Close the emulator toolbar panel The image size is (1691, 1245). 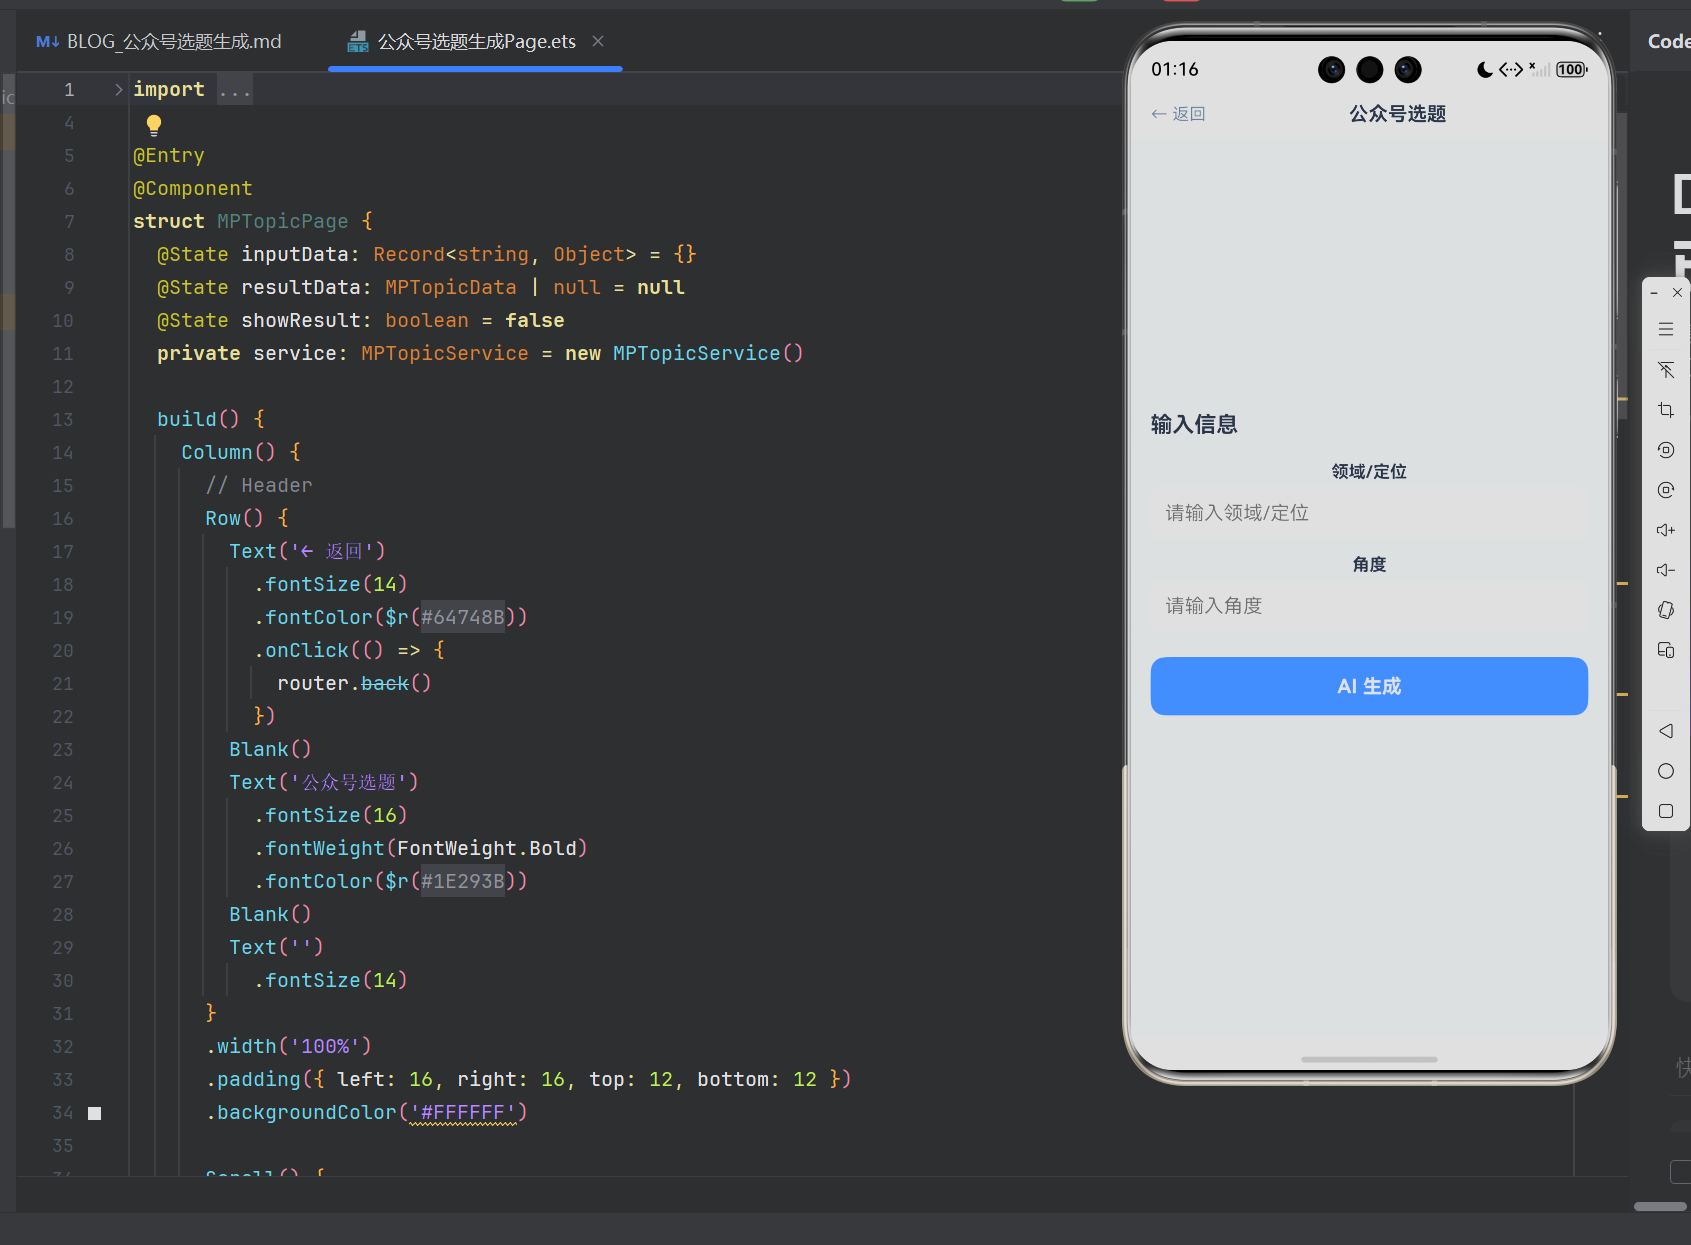(x=1678, y=293)
